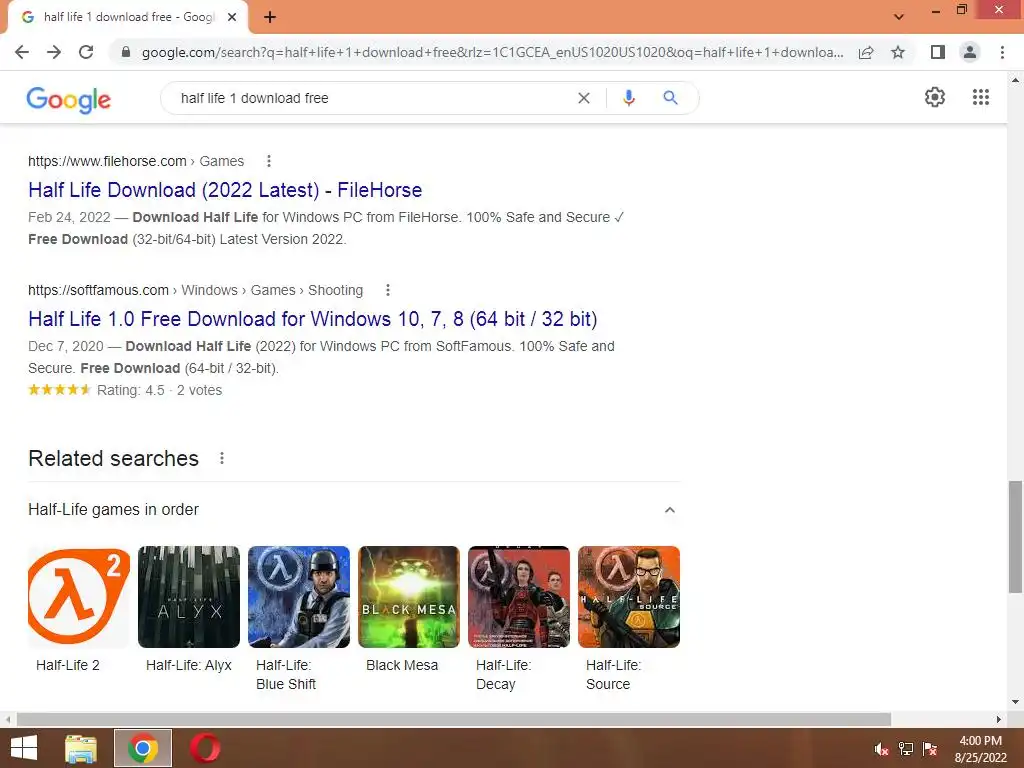Open the network tray icon
The height and width of the screenshot is (768, 1024).
(x=906, y=749)
